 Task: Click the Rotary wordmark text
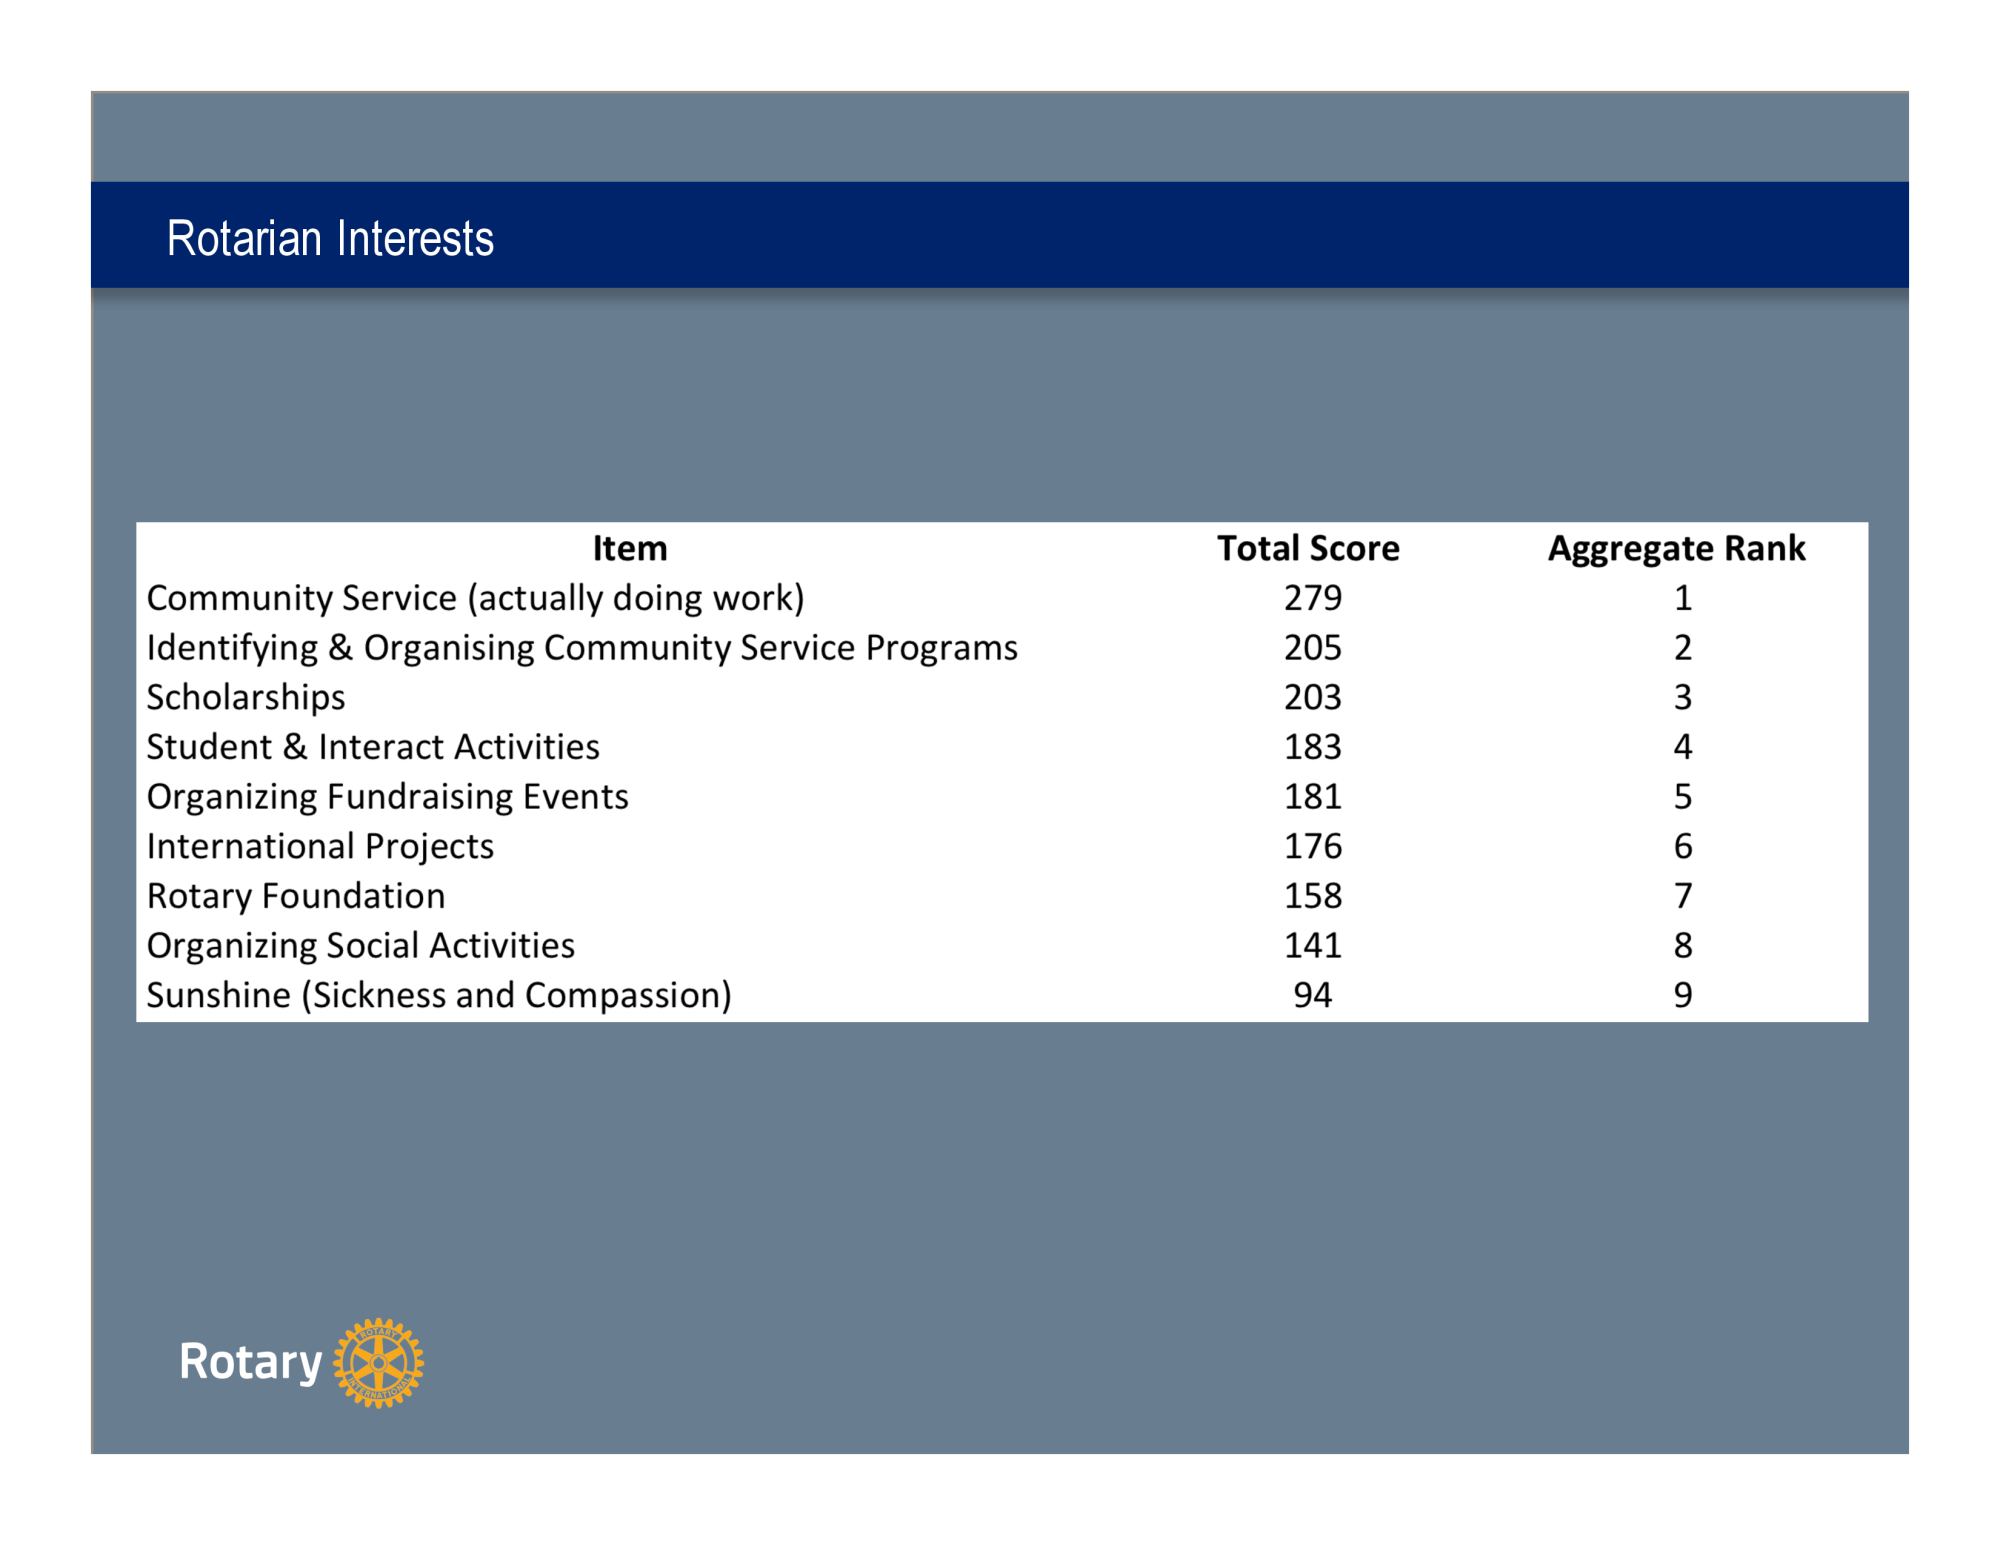(250, 1362)
